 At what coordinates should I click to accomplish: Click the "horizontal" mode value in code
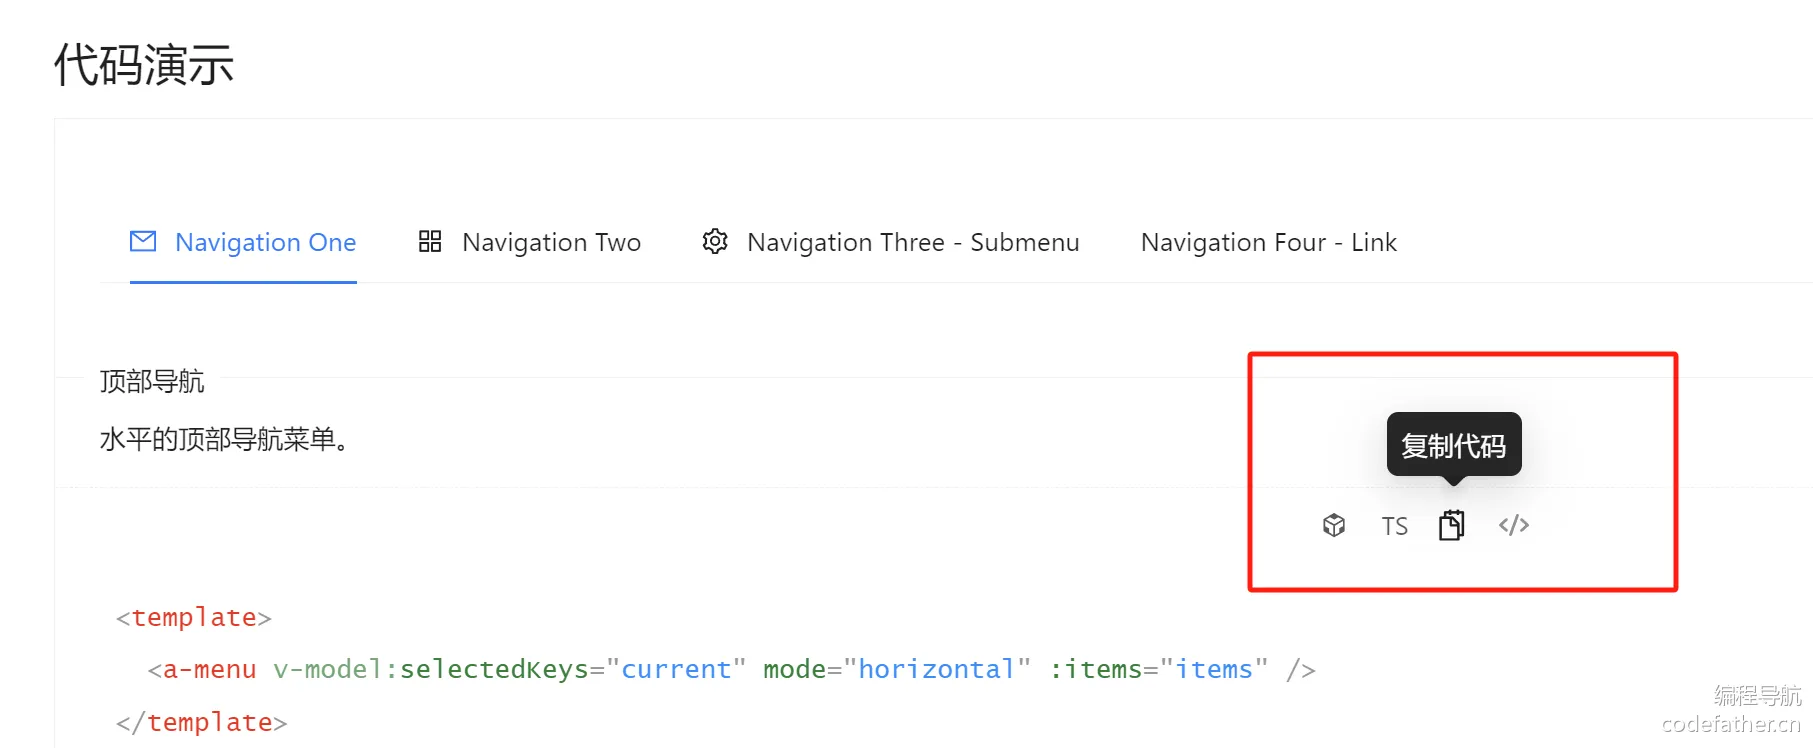[937, 669]
